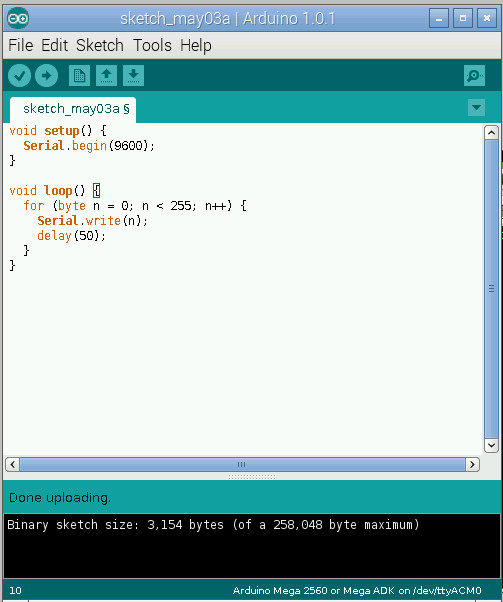
Task: Click the vertical scrollbar up arrow
Action: pyautogui.click(x=491, y=133)
